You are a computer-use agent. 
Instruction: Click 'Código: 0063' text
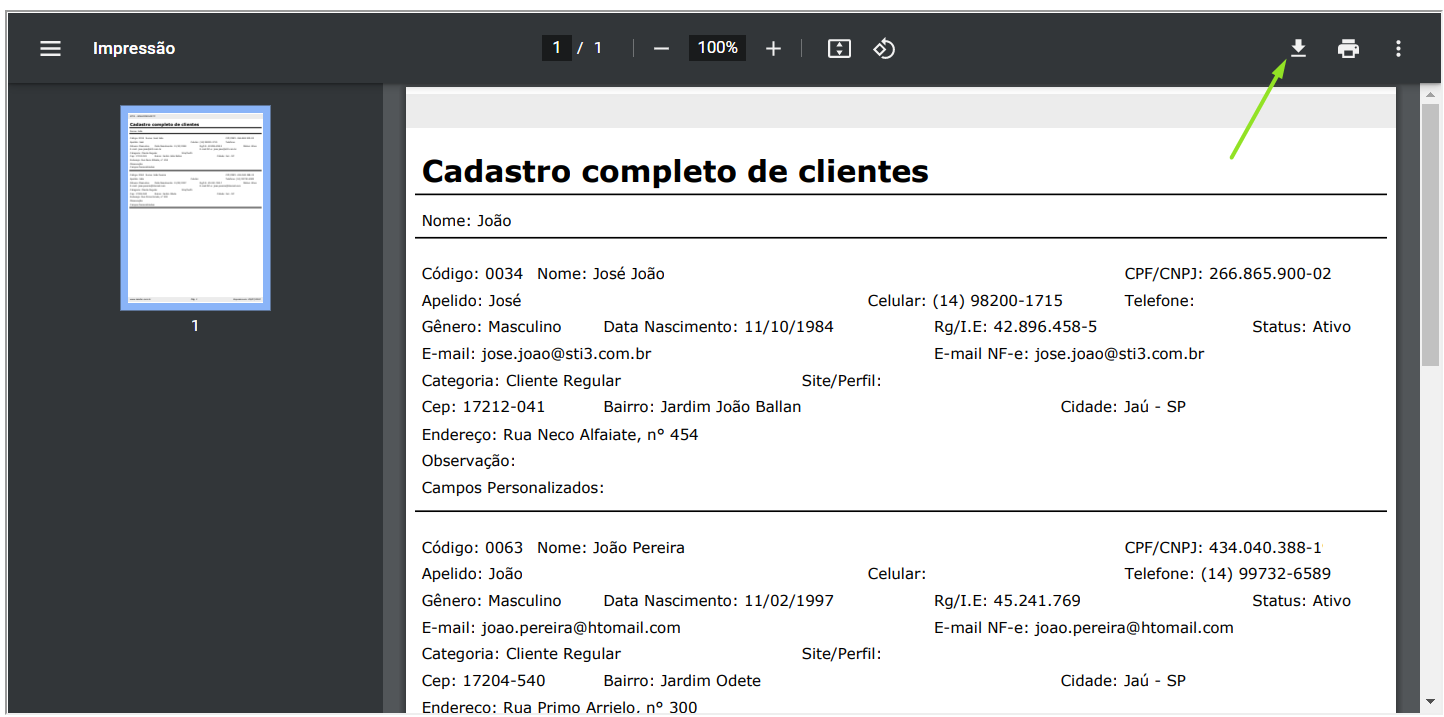point(472,548)
